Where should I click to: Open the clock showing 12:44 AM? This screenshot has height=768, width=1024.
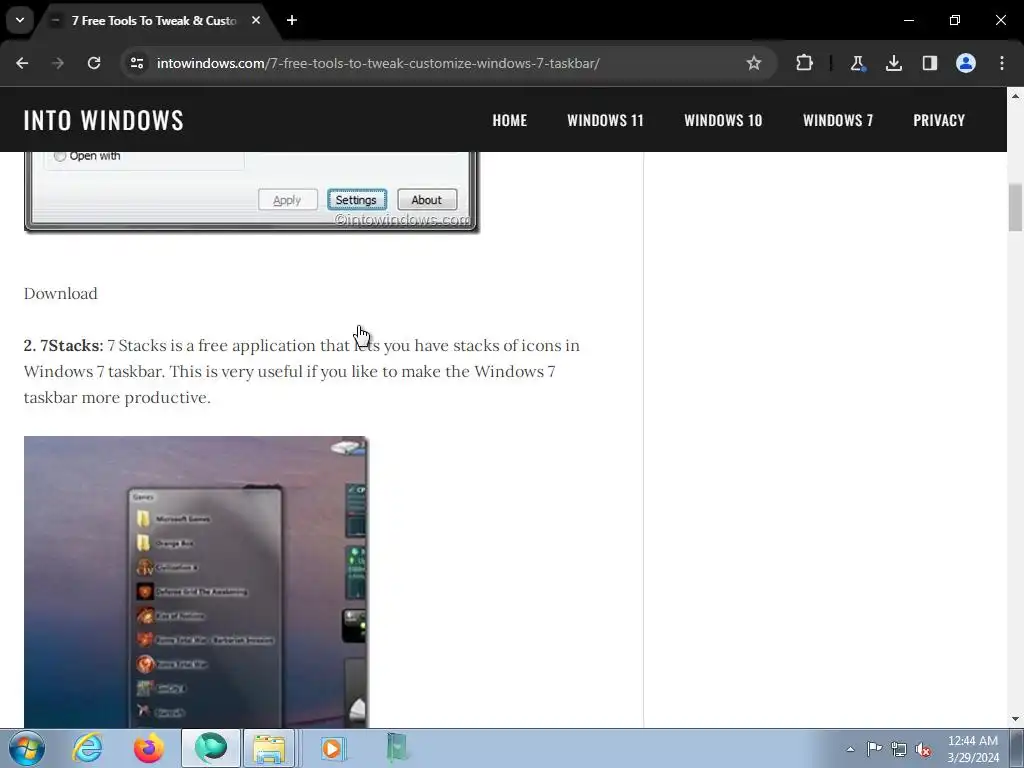point(973,748)
